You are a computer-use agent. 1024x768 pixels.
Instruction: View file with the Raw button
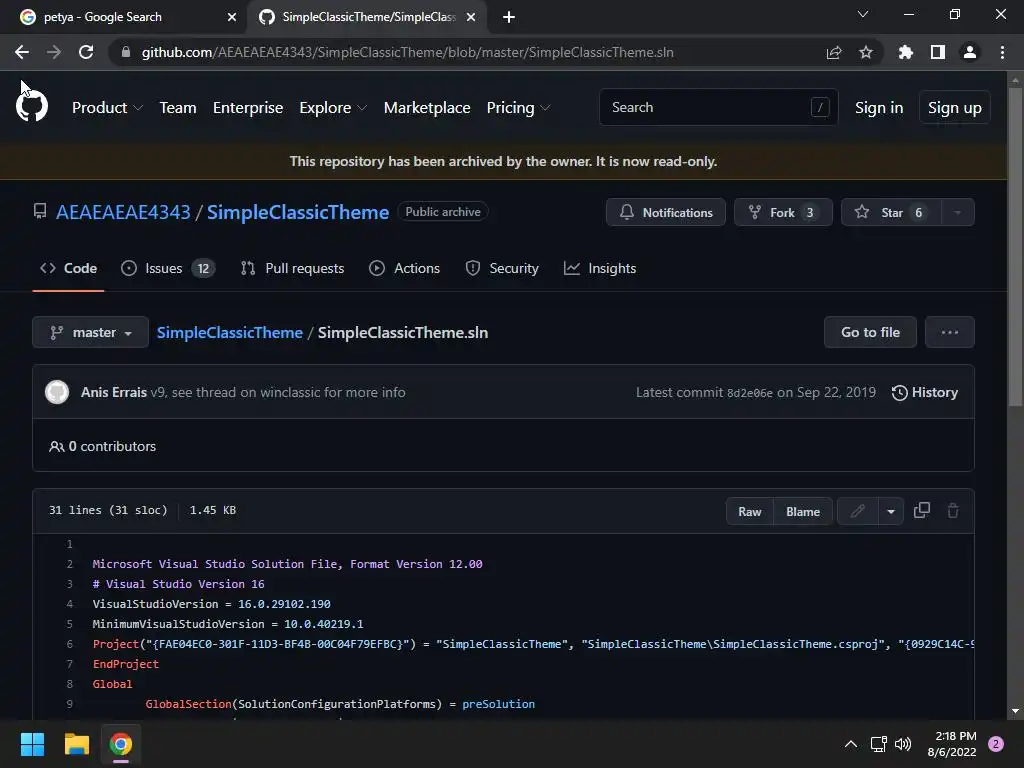click(750, 511)
